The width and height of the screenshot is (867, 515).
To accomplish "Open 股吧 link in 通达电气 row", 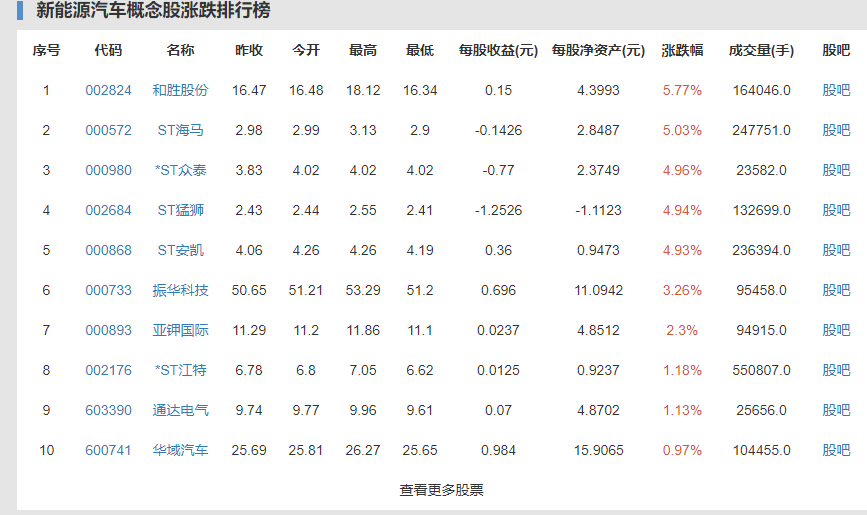I will 836,410.
